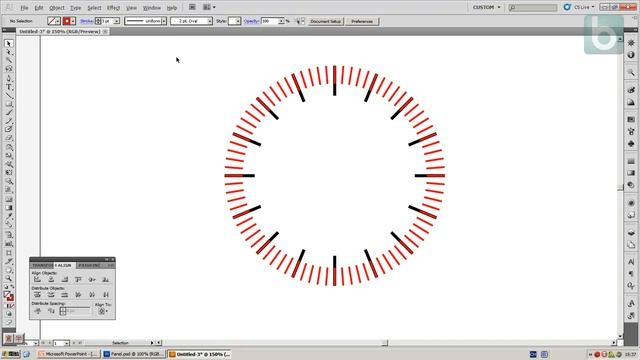Switch to the Transform panel tab

pyautogui.click(x=42, y=265)
